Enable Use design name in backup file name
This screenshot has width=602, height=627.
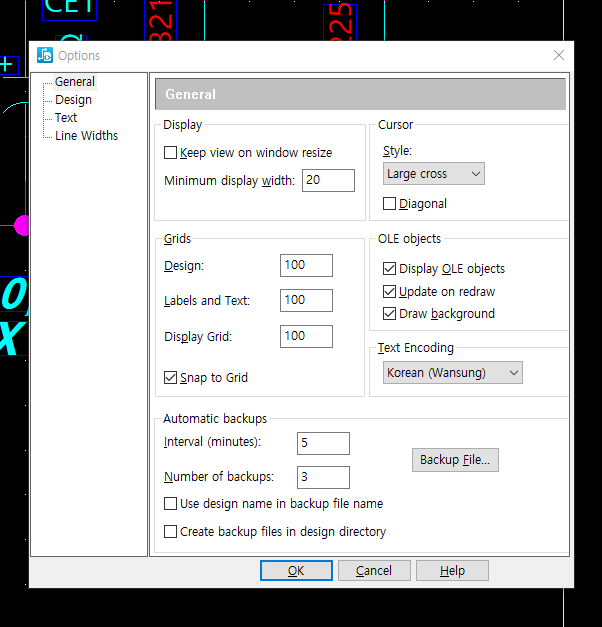tap(171, 504)
